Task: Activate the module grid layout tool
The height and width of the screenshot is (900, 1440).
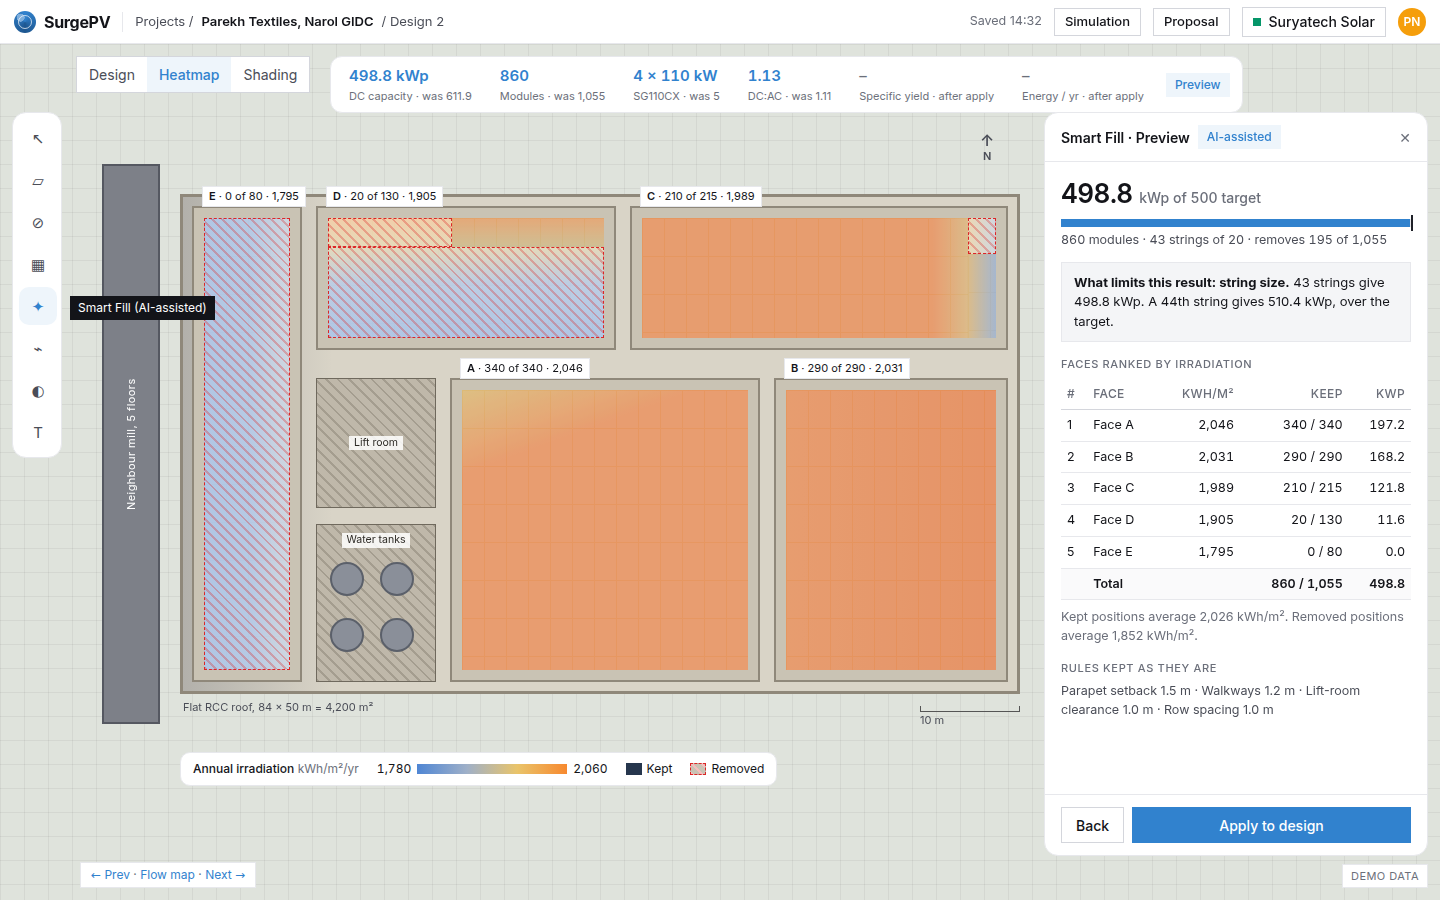Action: click(x=38, y=265)
